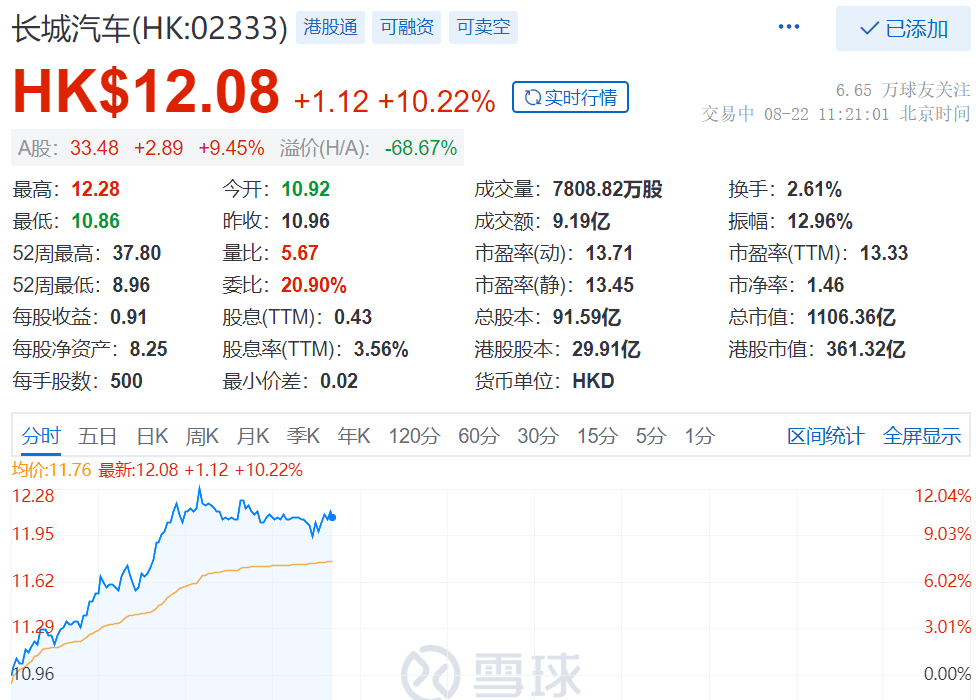
Task: Click the 全屏显示 fullscreen link
Action: (x=922, y=436)
